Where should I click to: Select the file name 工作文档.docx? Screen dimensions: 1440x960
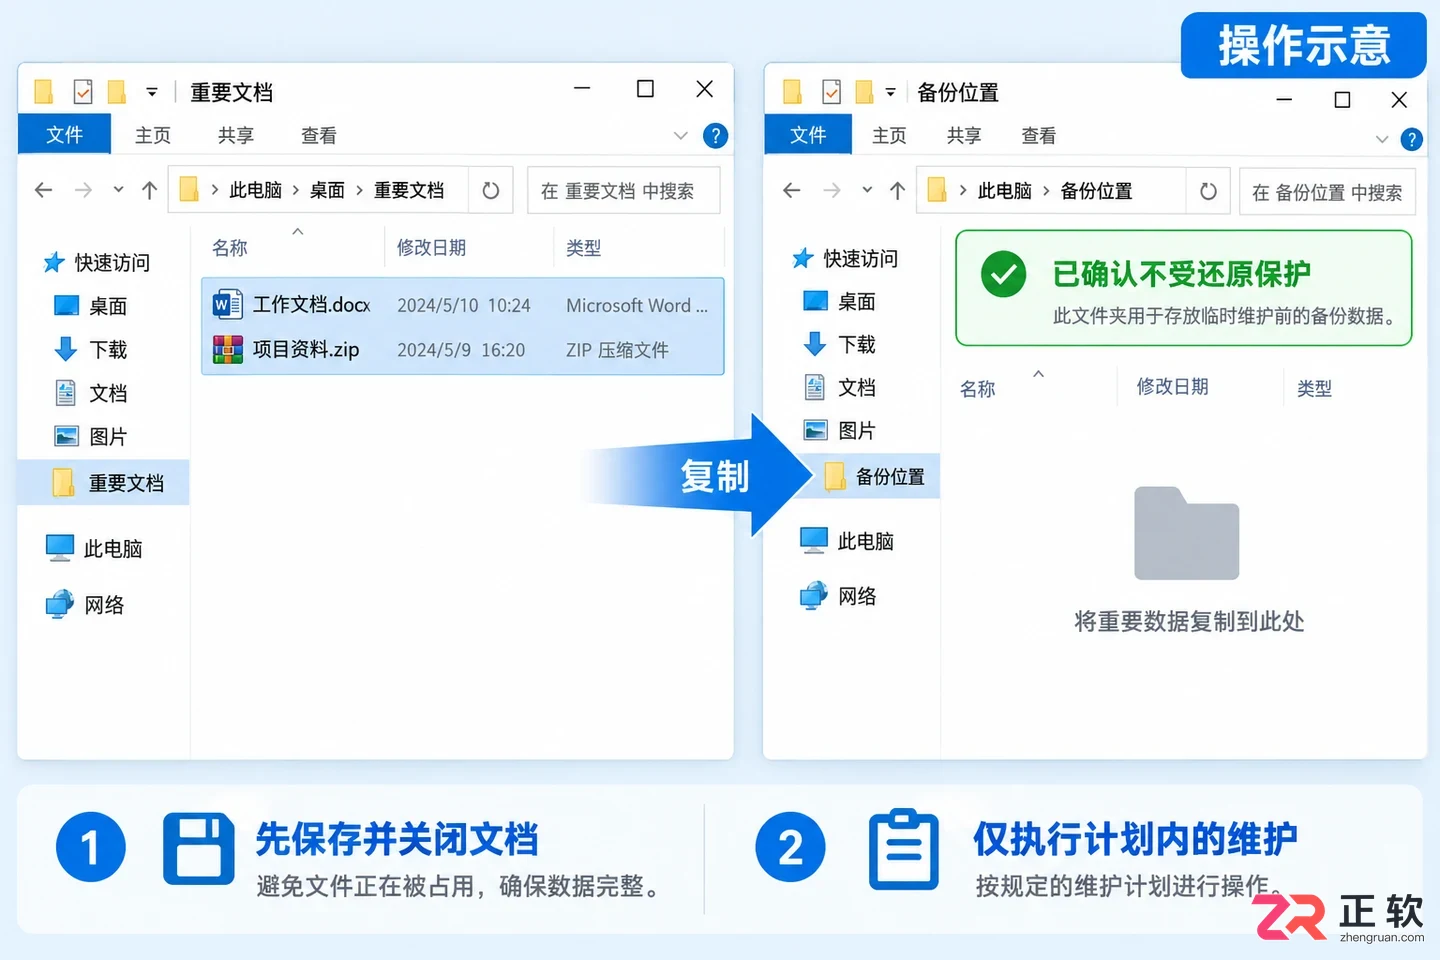311,304
